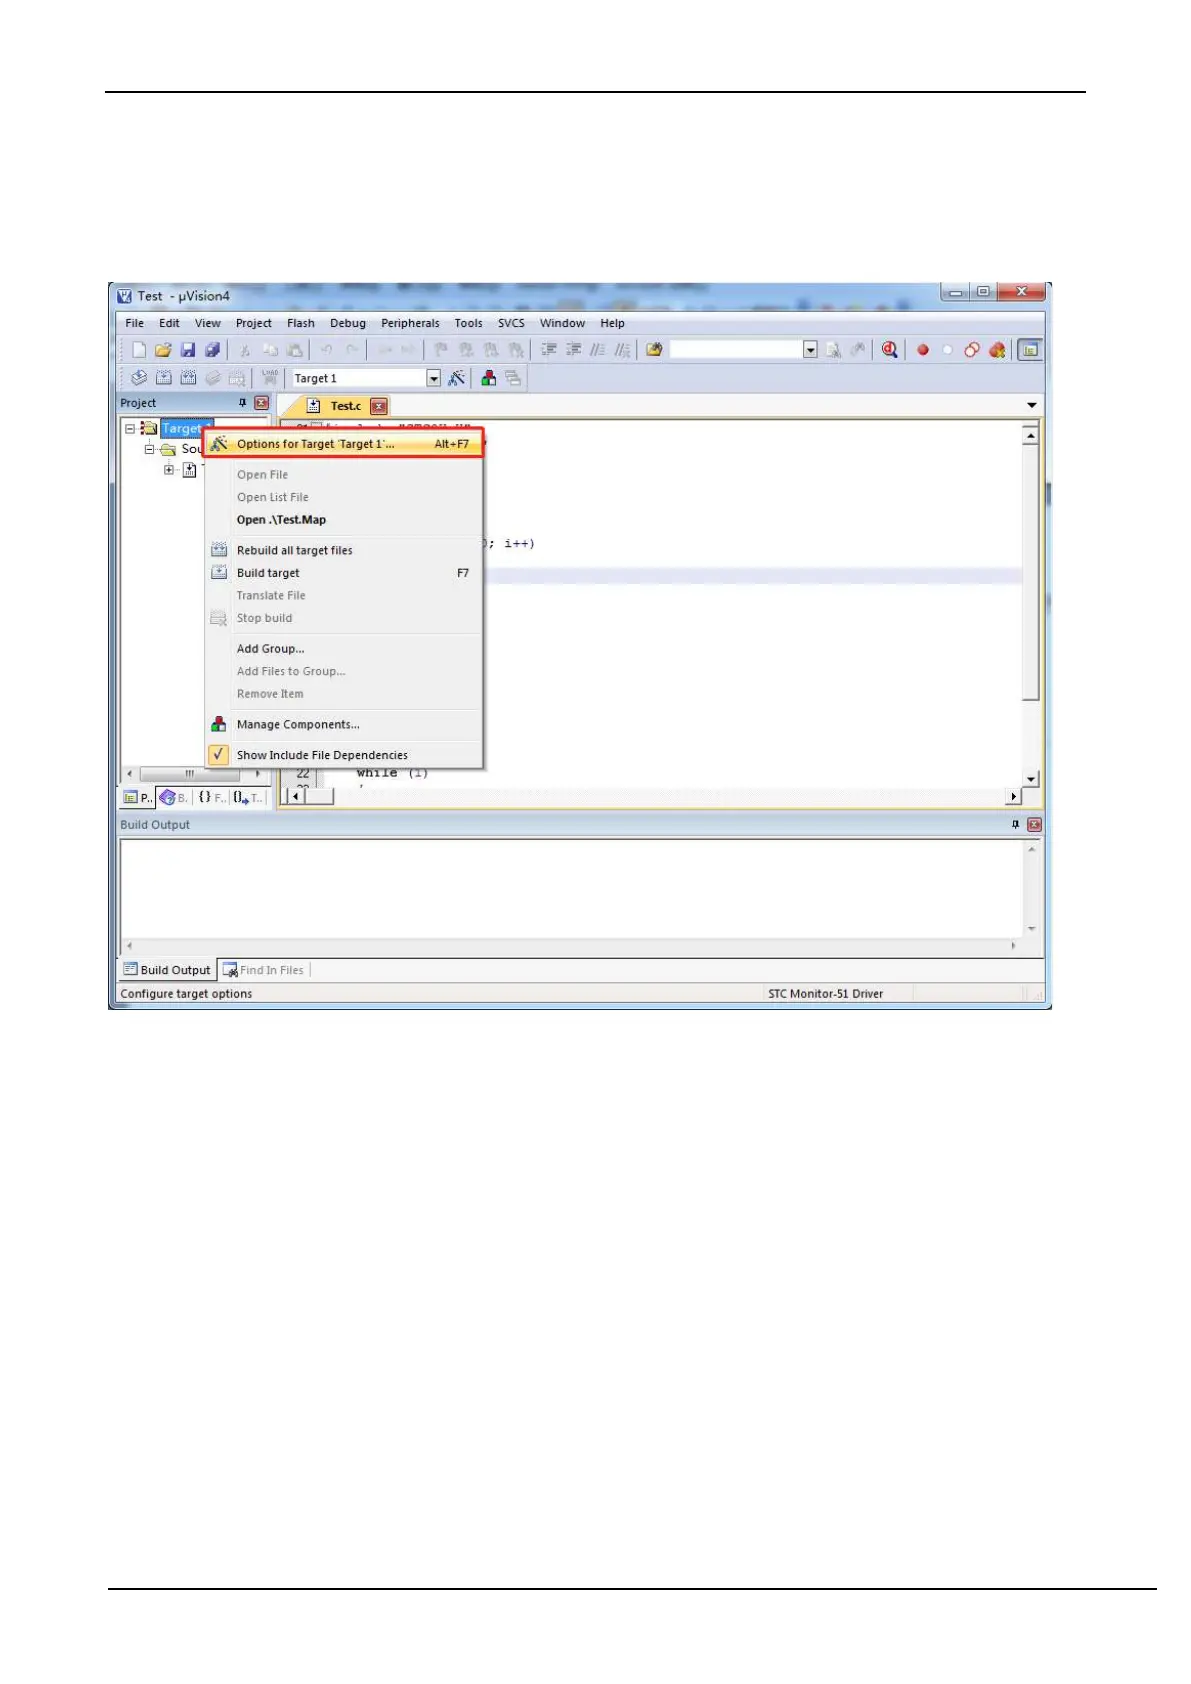Expand the source file tree node
1191x1684 pixels.
tap(169, 470)
